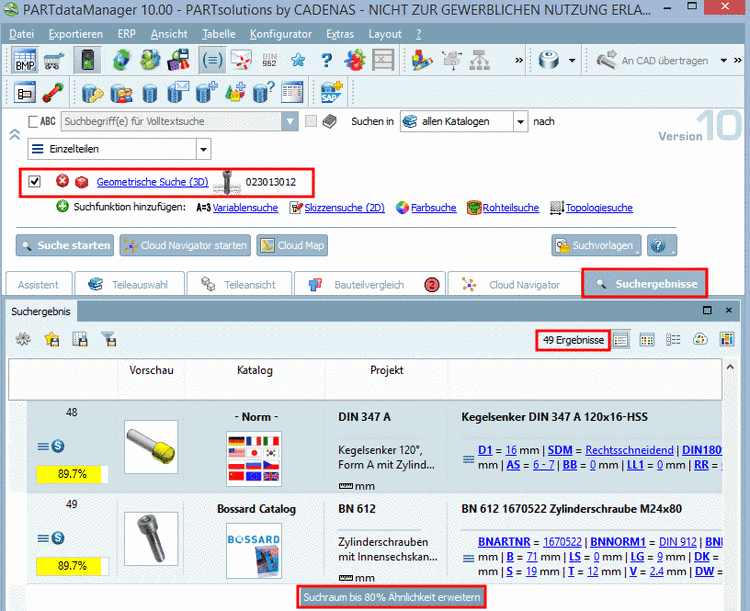Viewport: 750px width, 611px height.
Task: Click the gear settings icon in Suchergebnis
Action: [x=23, y=339]
